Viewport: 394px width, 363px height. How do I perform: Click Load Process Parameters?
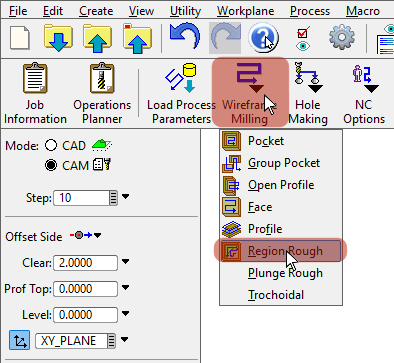tap(181, 93)
